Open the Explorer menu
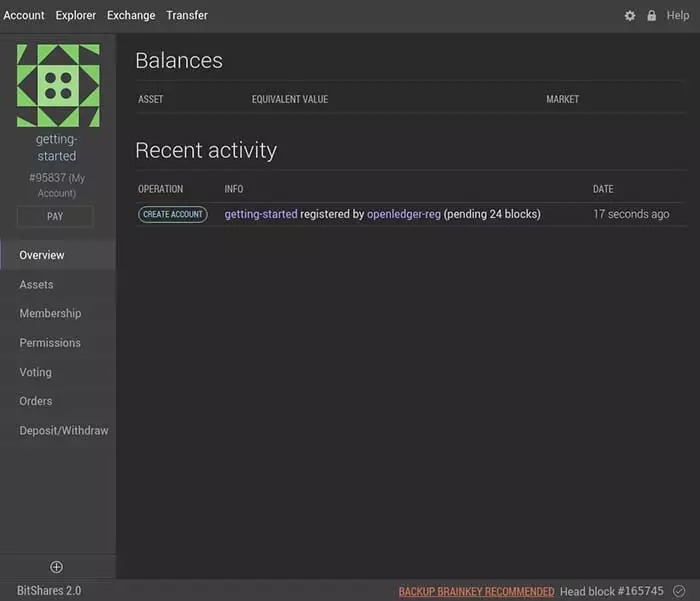The width and height of the screenshot is (700, 601). (76, 15)
